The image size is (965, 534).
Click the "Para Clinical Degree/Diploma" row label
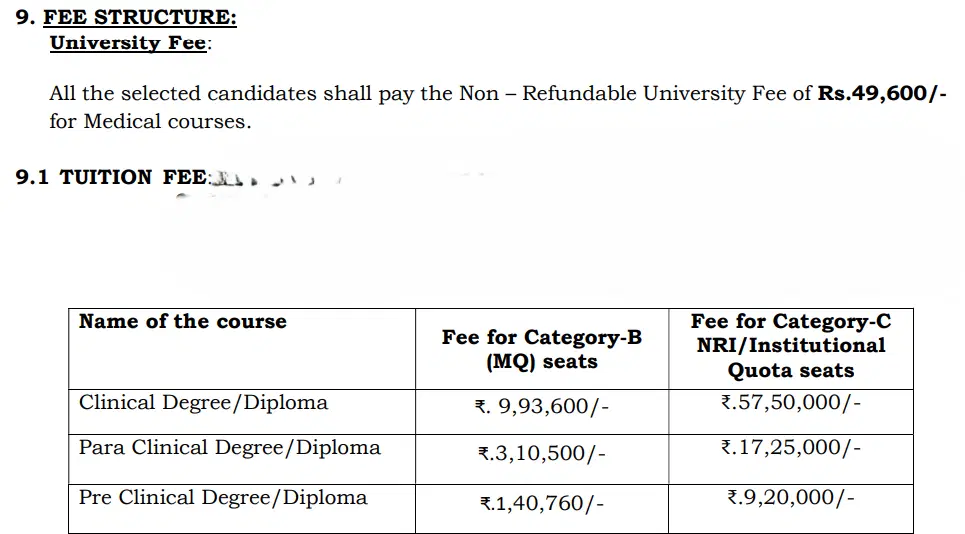pos(229,447)
